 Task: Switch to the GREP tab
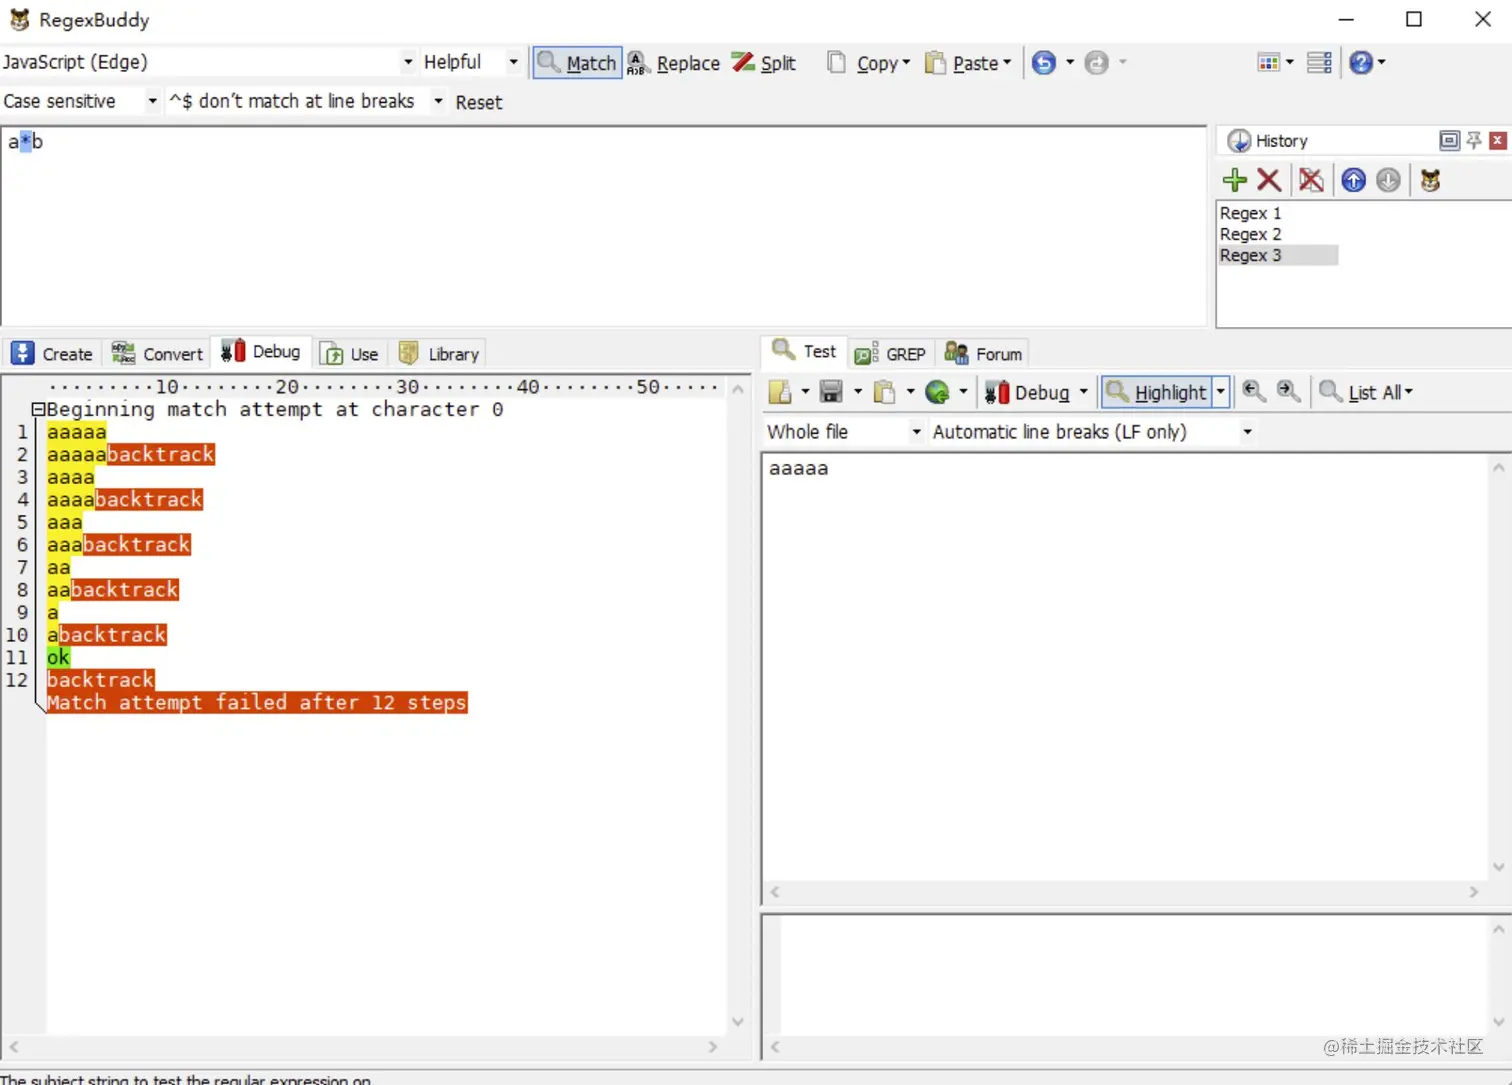[x=890, y=353]
